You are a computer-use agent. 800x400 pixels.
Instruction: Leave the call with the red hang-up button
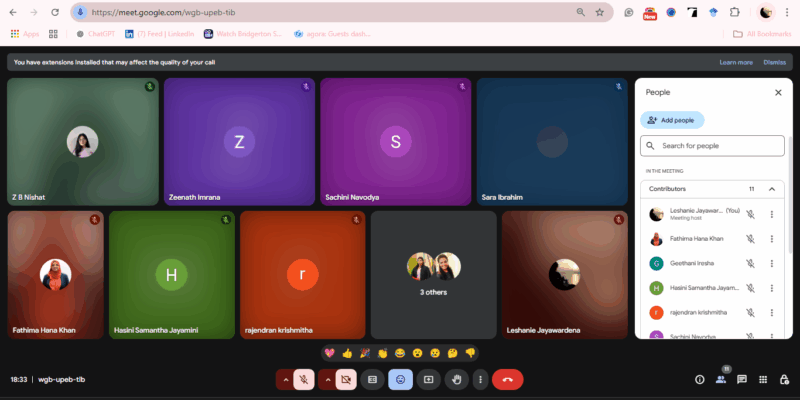(508, 379)
